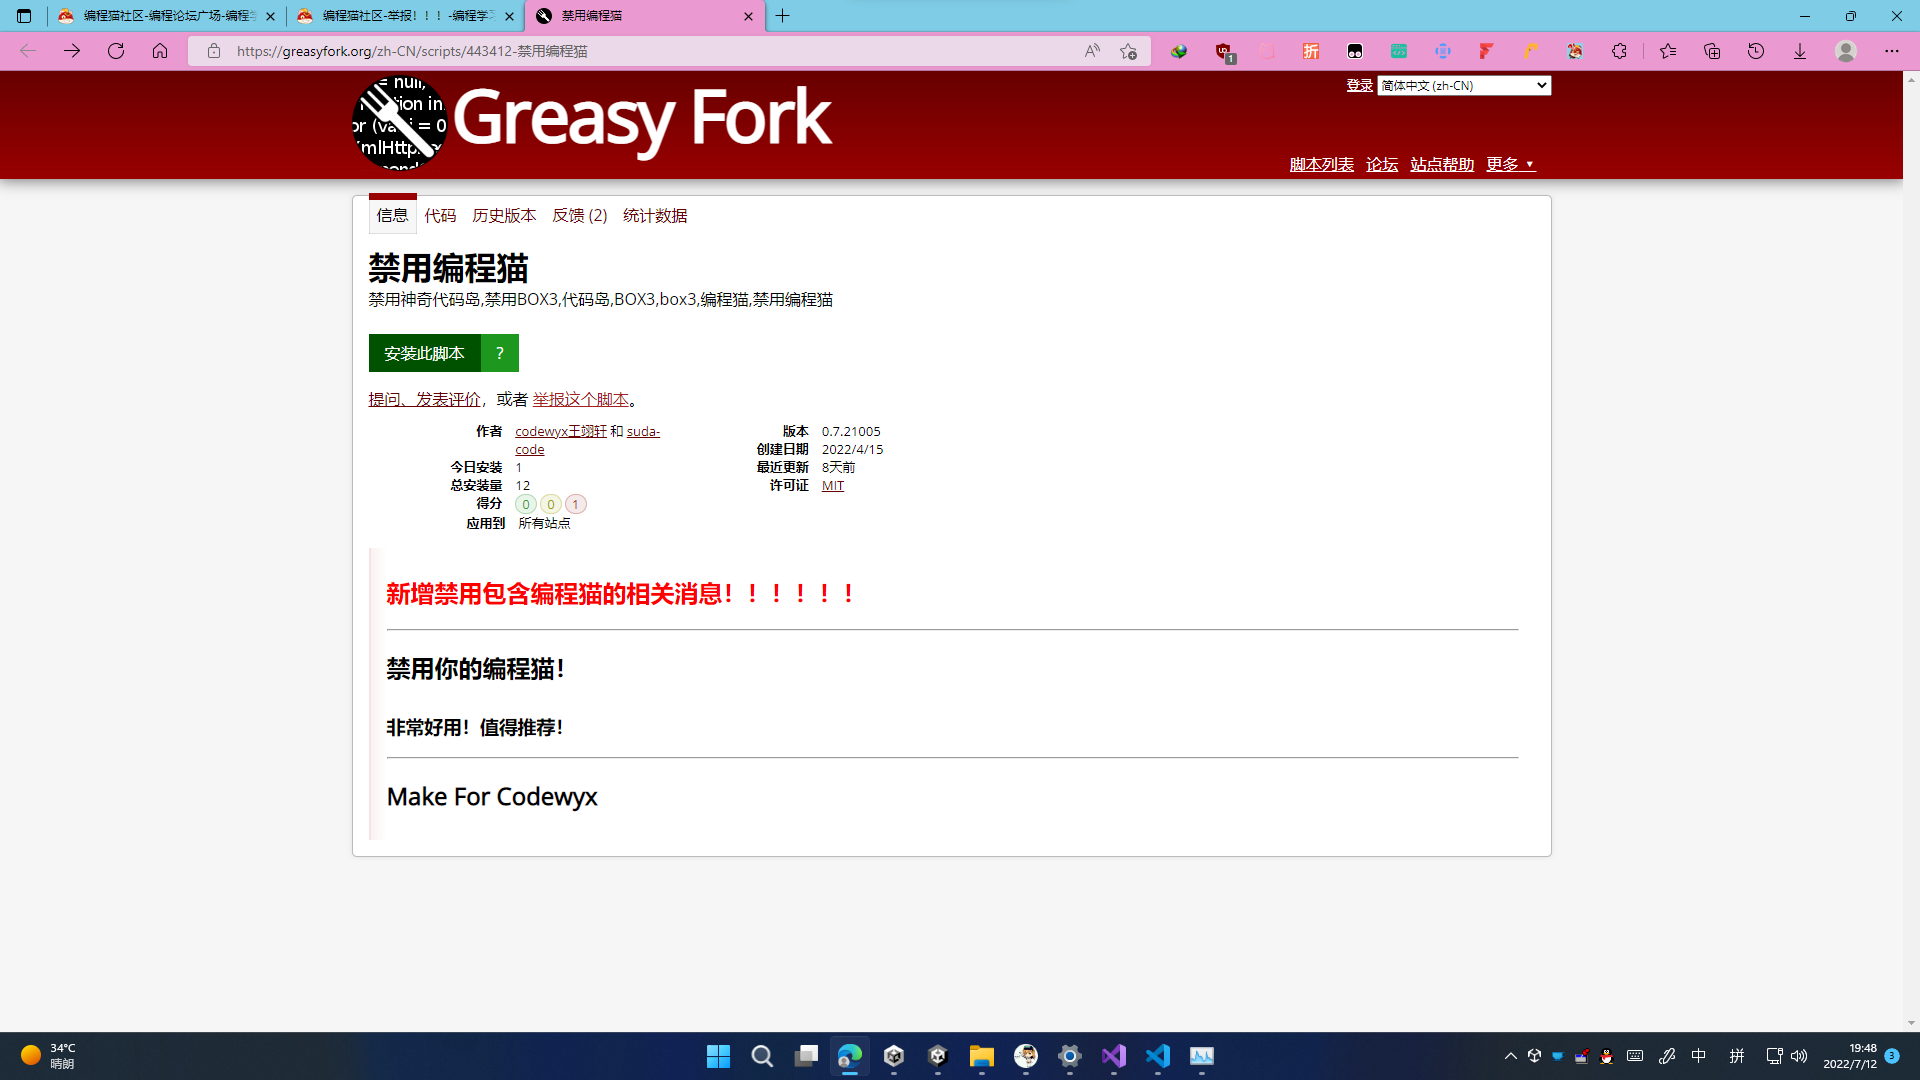
Task: Open browser history icon
Action: (x=1756, y=51)
